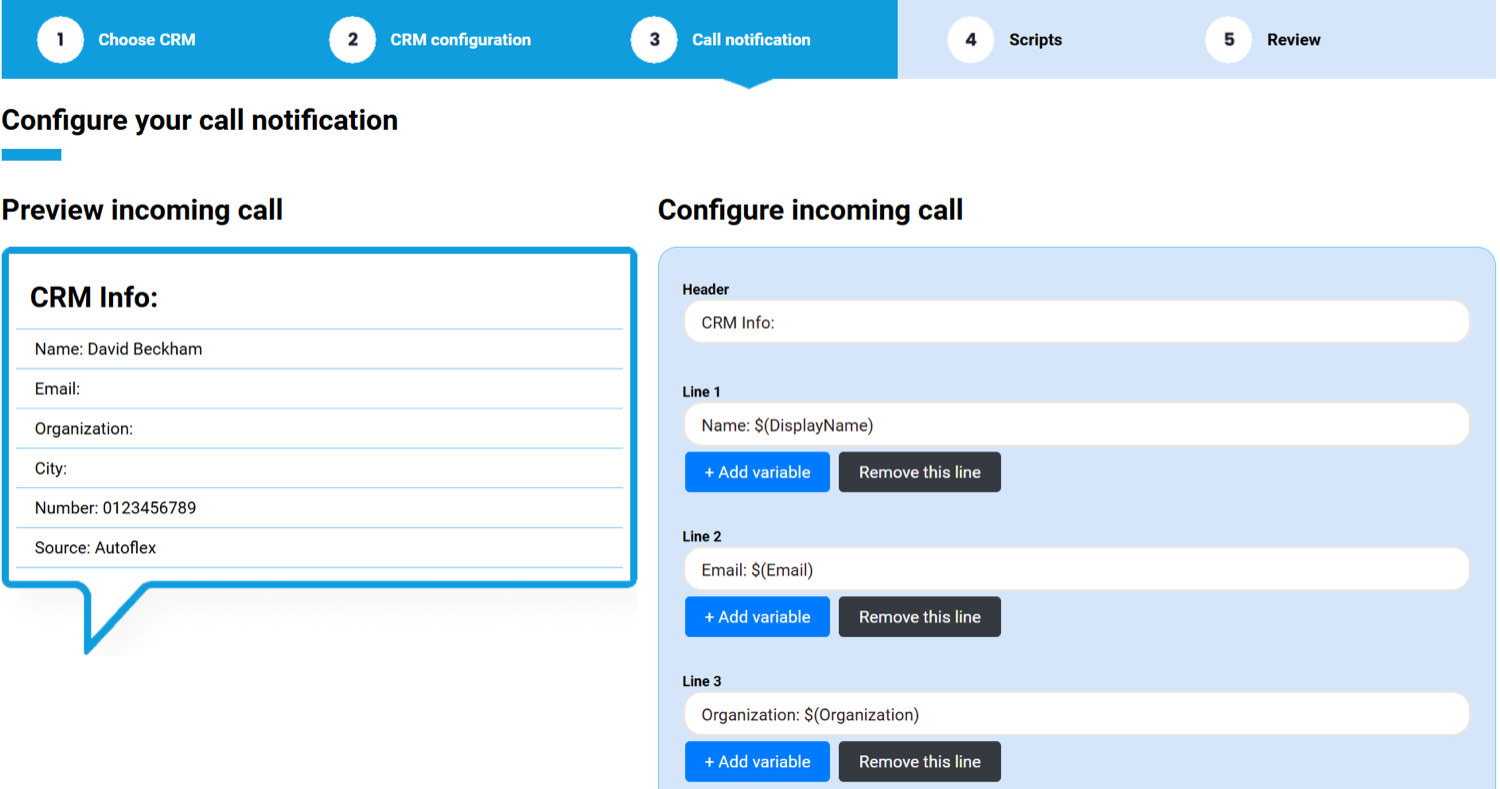The width and height of the screenshot is (1500, 789).
Task: Select "Email:" row in the preview
Action: click(319, 389)
